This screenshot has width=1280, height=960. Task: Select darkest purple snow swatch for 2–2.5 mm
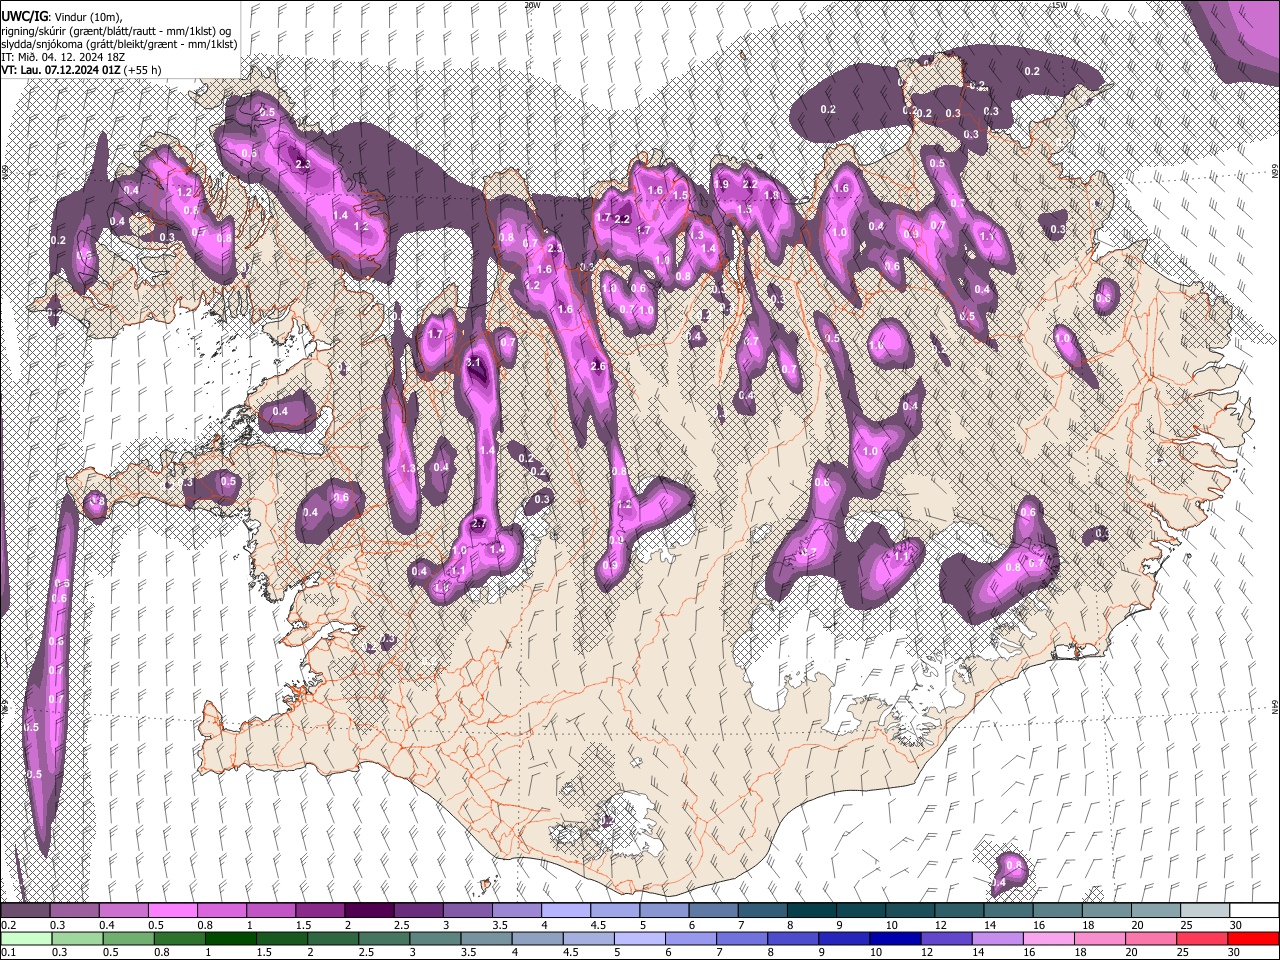[369, 911]
